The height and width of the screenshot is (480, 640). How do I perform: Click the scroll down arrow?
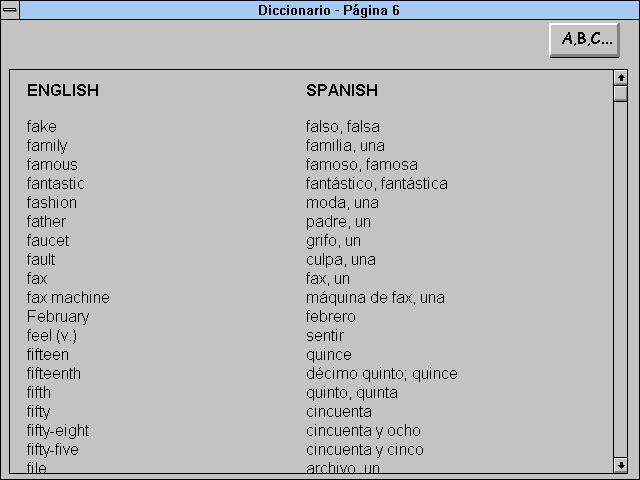click(621, 465)
